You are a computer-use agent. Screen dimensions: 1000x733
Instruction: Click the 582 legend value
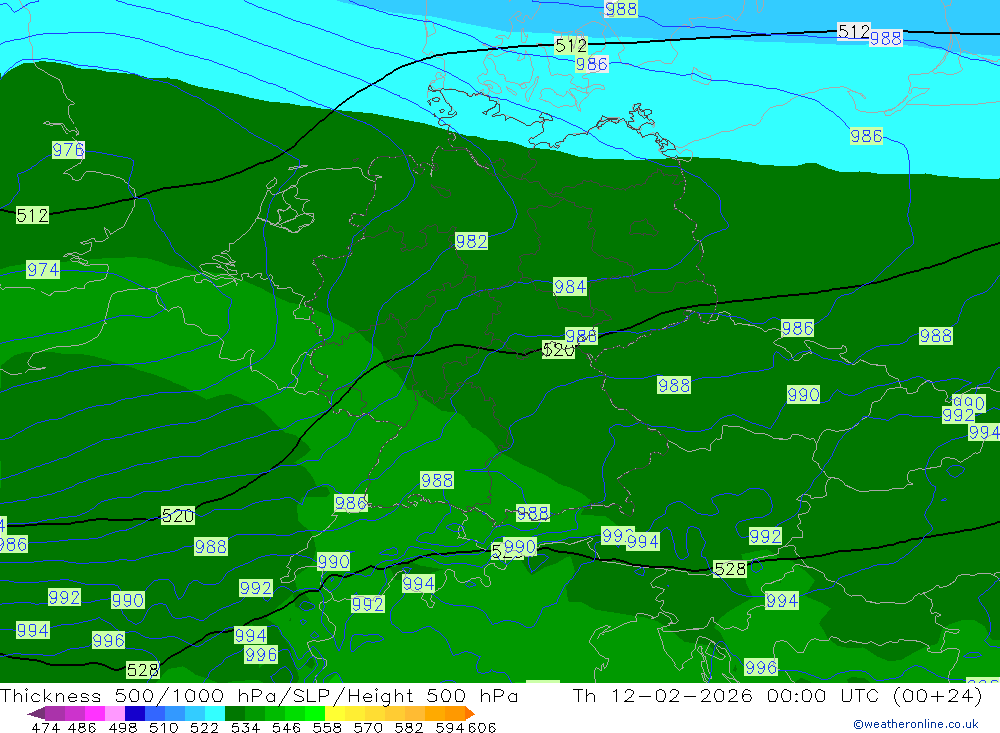coord(409,727)
